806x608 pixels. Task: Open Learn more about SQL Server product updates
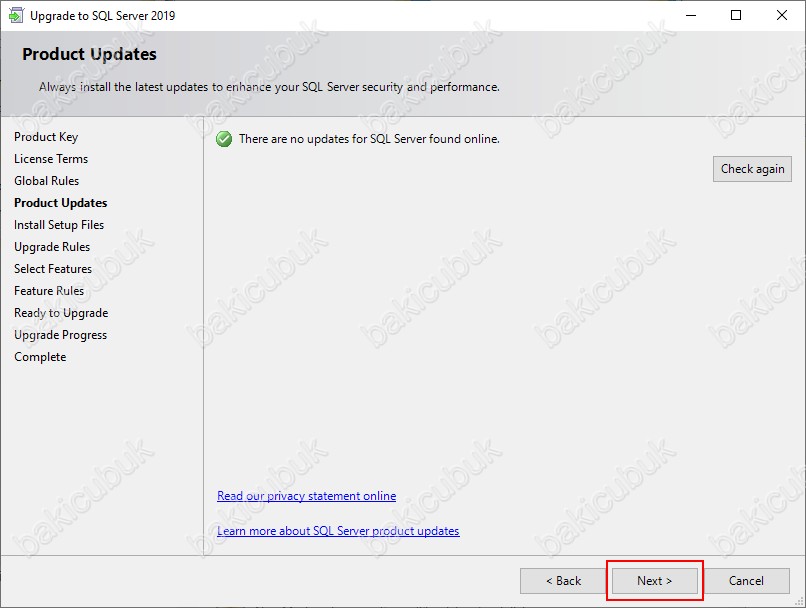(x=338, y=531)
